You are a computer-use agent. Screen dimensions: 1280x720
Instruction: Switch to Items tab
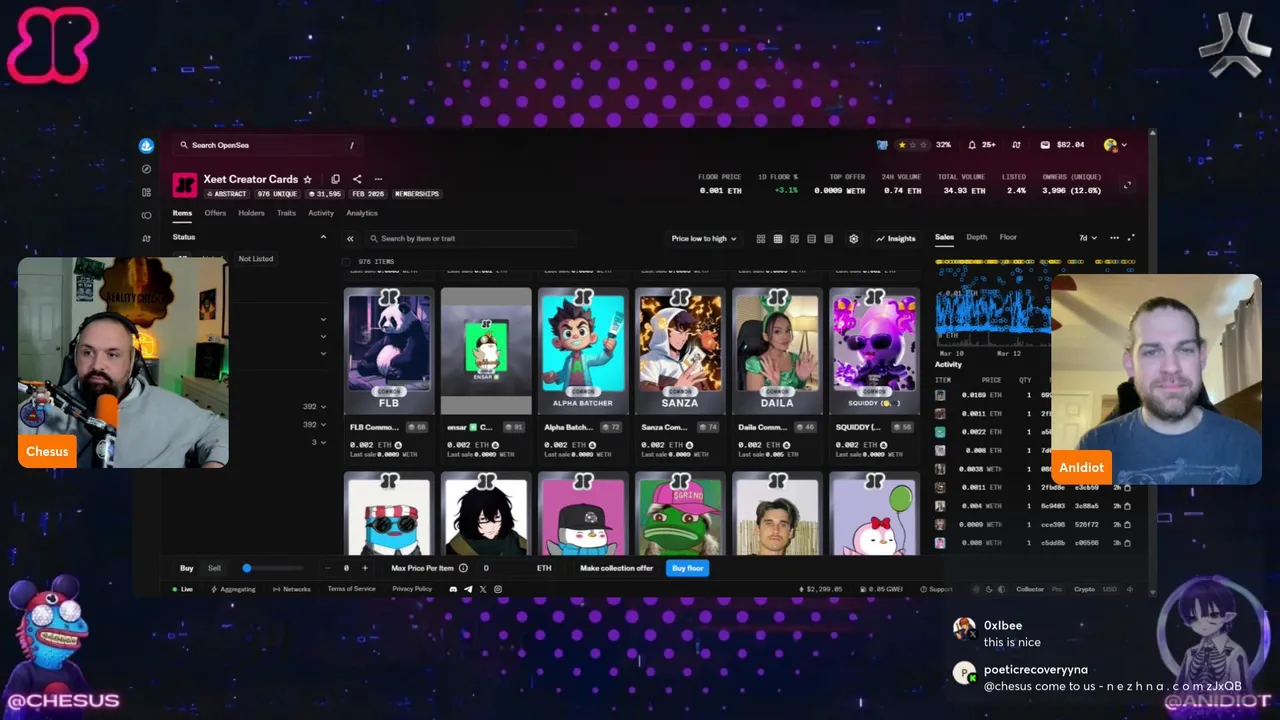[x=182, y=213]
